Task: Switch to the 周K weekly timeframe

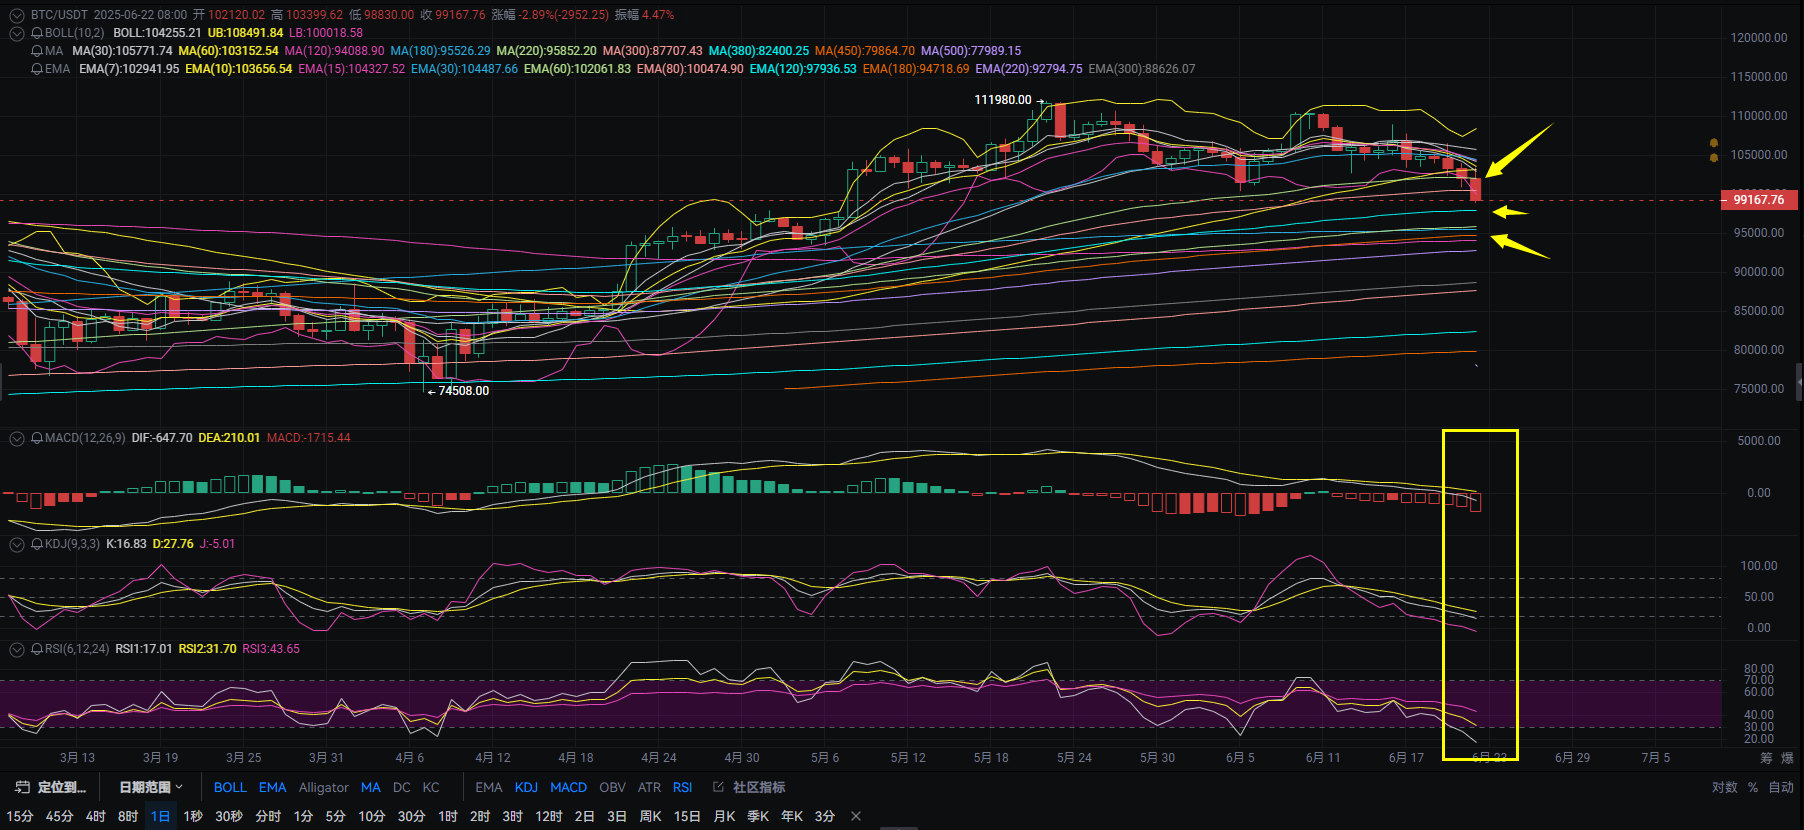Action: point(651,816)
